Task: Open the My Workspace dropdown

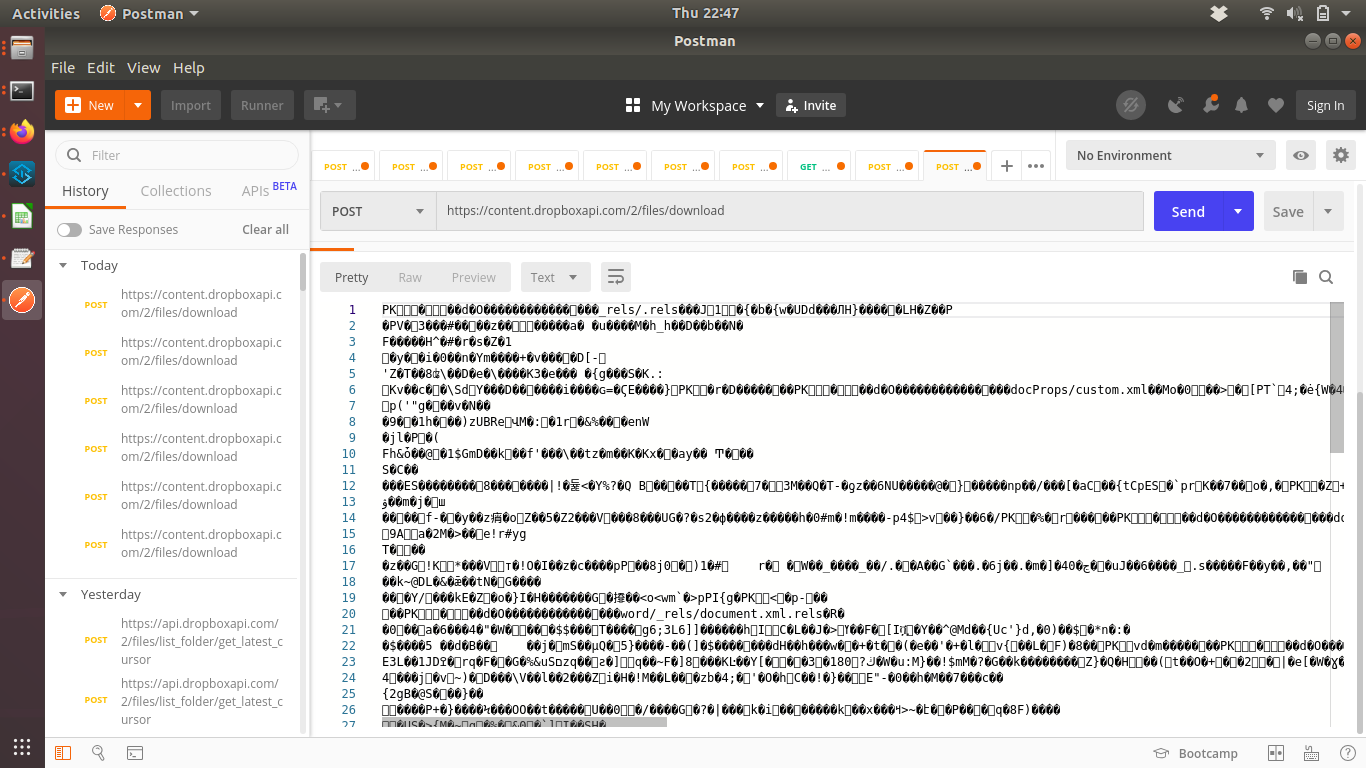Action: point(695,105)
